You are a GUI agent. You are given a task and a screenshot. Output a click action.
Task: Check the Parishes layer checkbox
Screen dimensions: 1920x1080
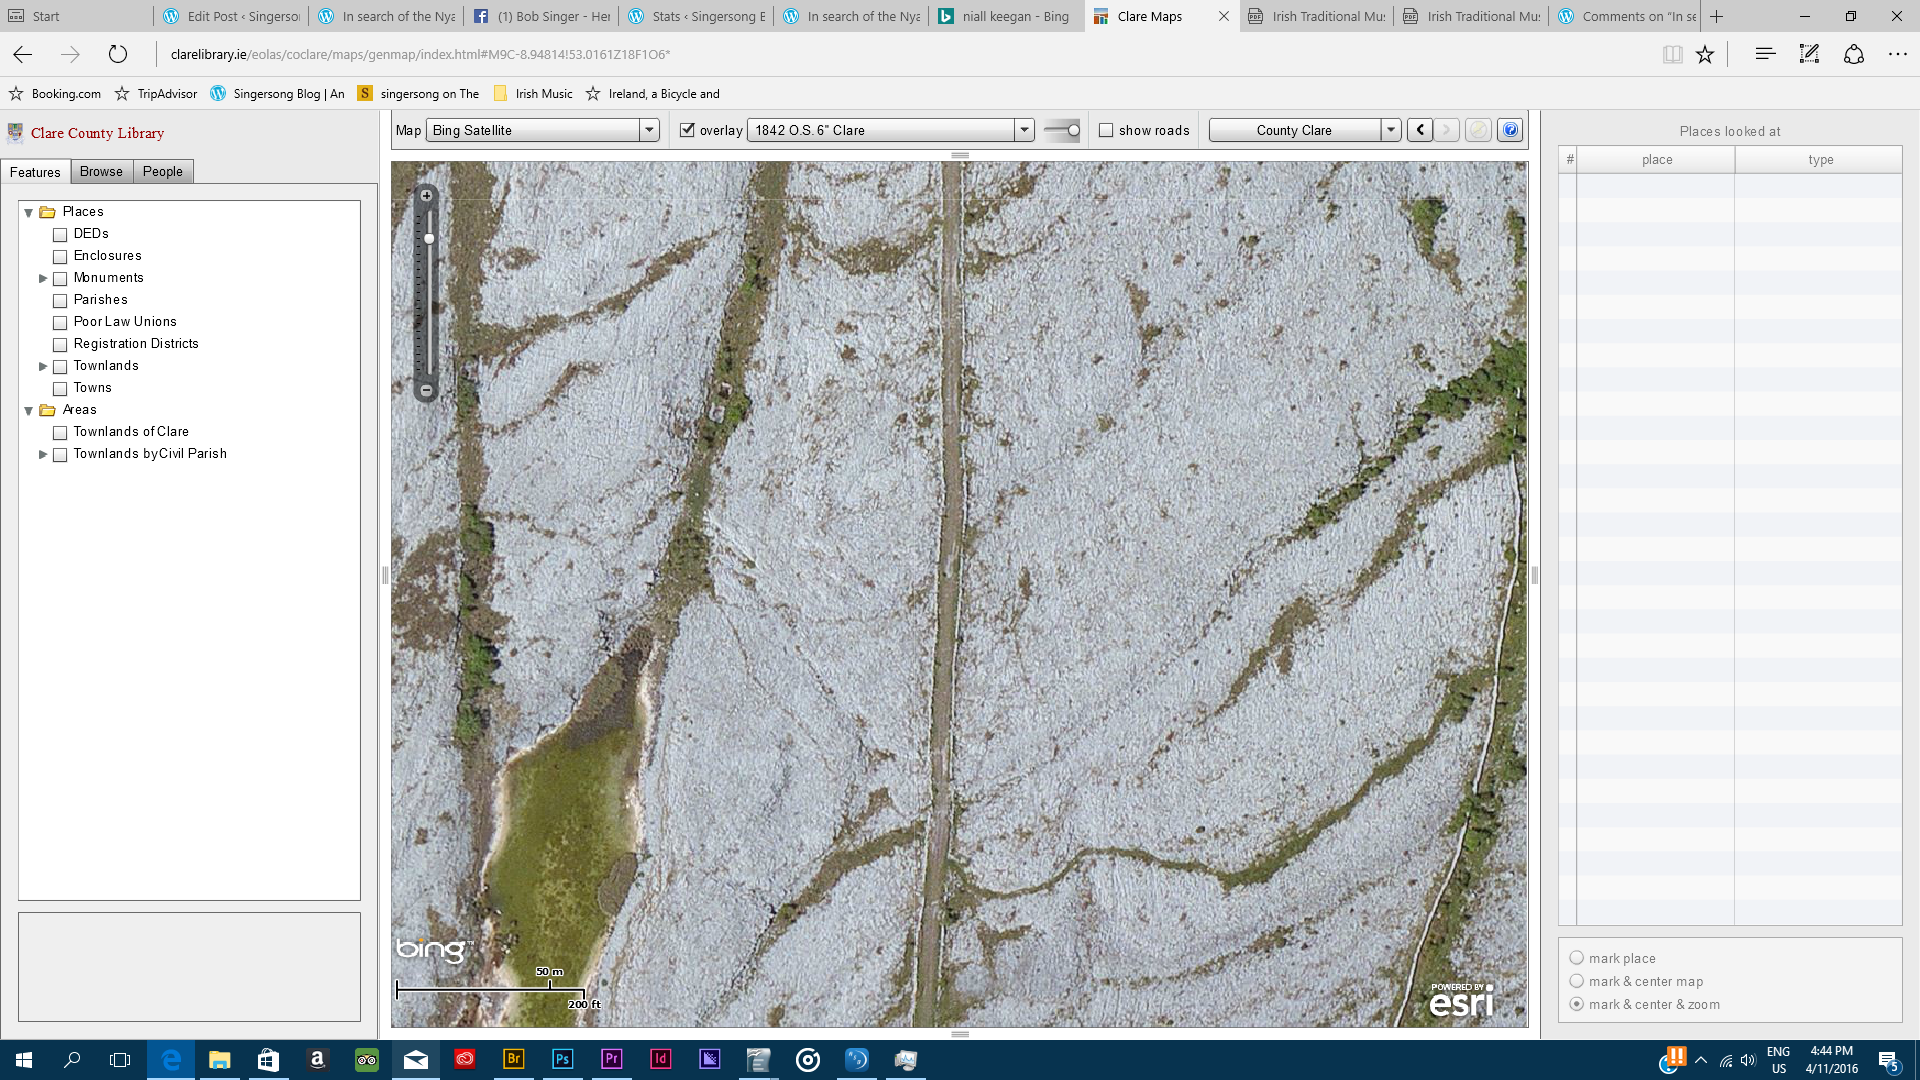click(x=60, y=300)
